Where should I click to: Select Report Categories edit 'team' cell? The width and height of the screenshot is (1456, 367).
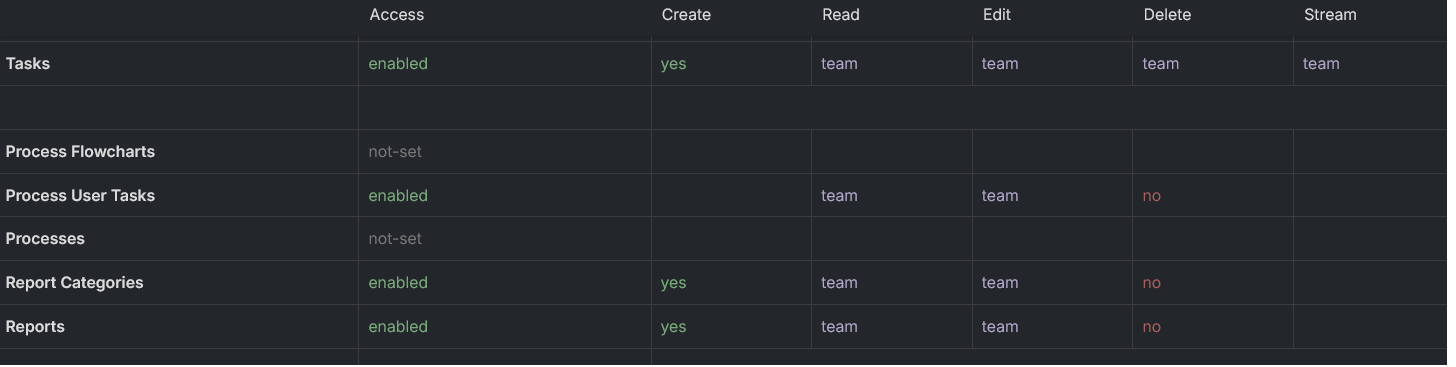(x=1000, y=283)
